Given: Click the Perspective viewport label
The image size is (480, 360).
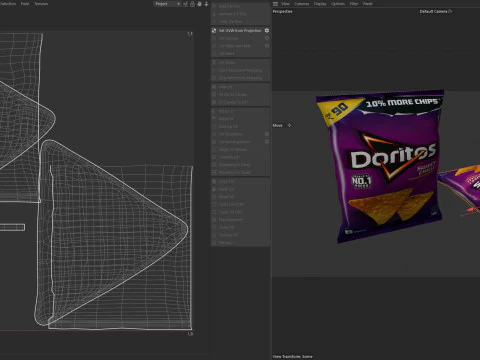Looking at the screenshot, I should click(x=282, y=11).
